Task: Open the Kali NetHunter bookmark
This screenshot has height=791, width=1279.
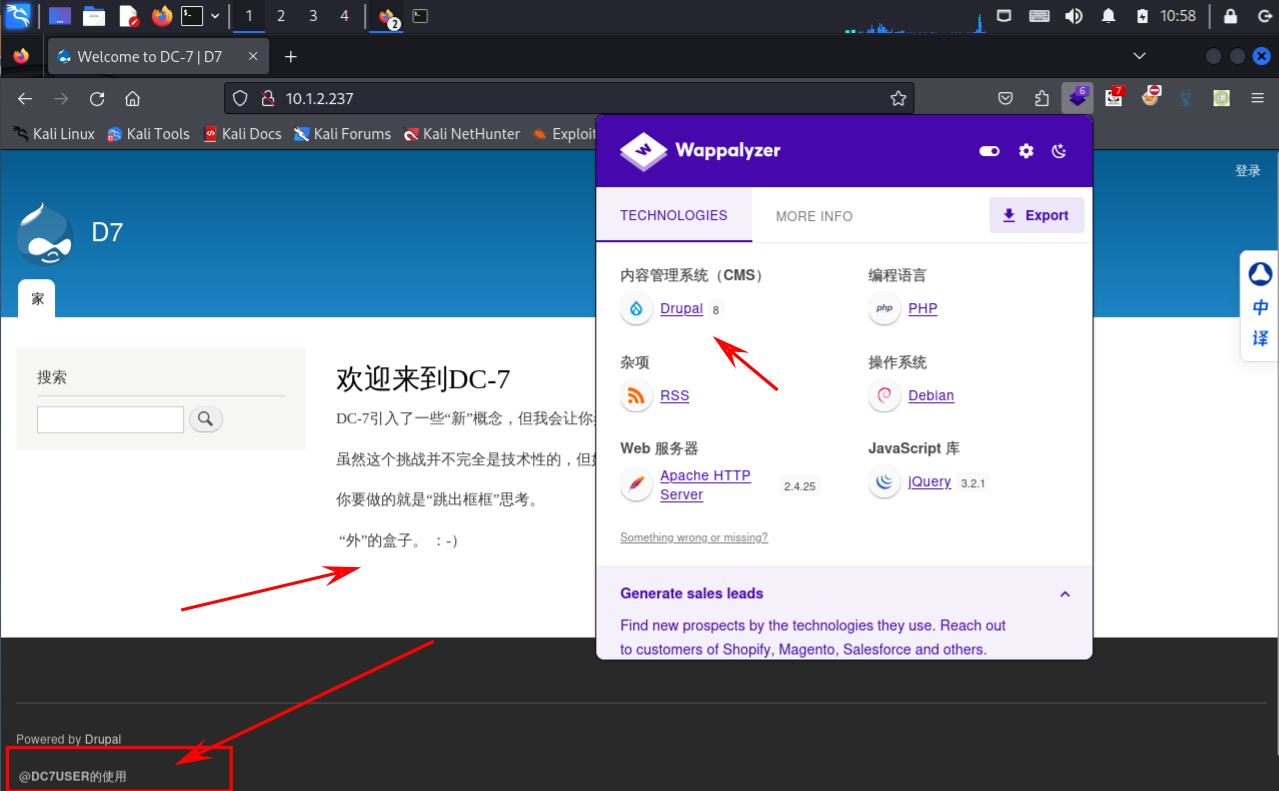Action: [462, 133]
